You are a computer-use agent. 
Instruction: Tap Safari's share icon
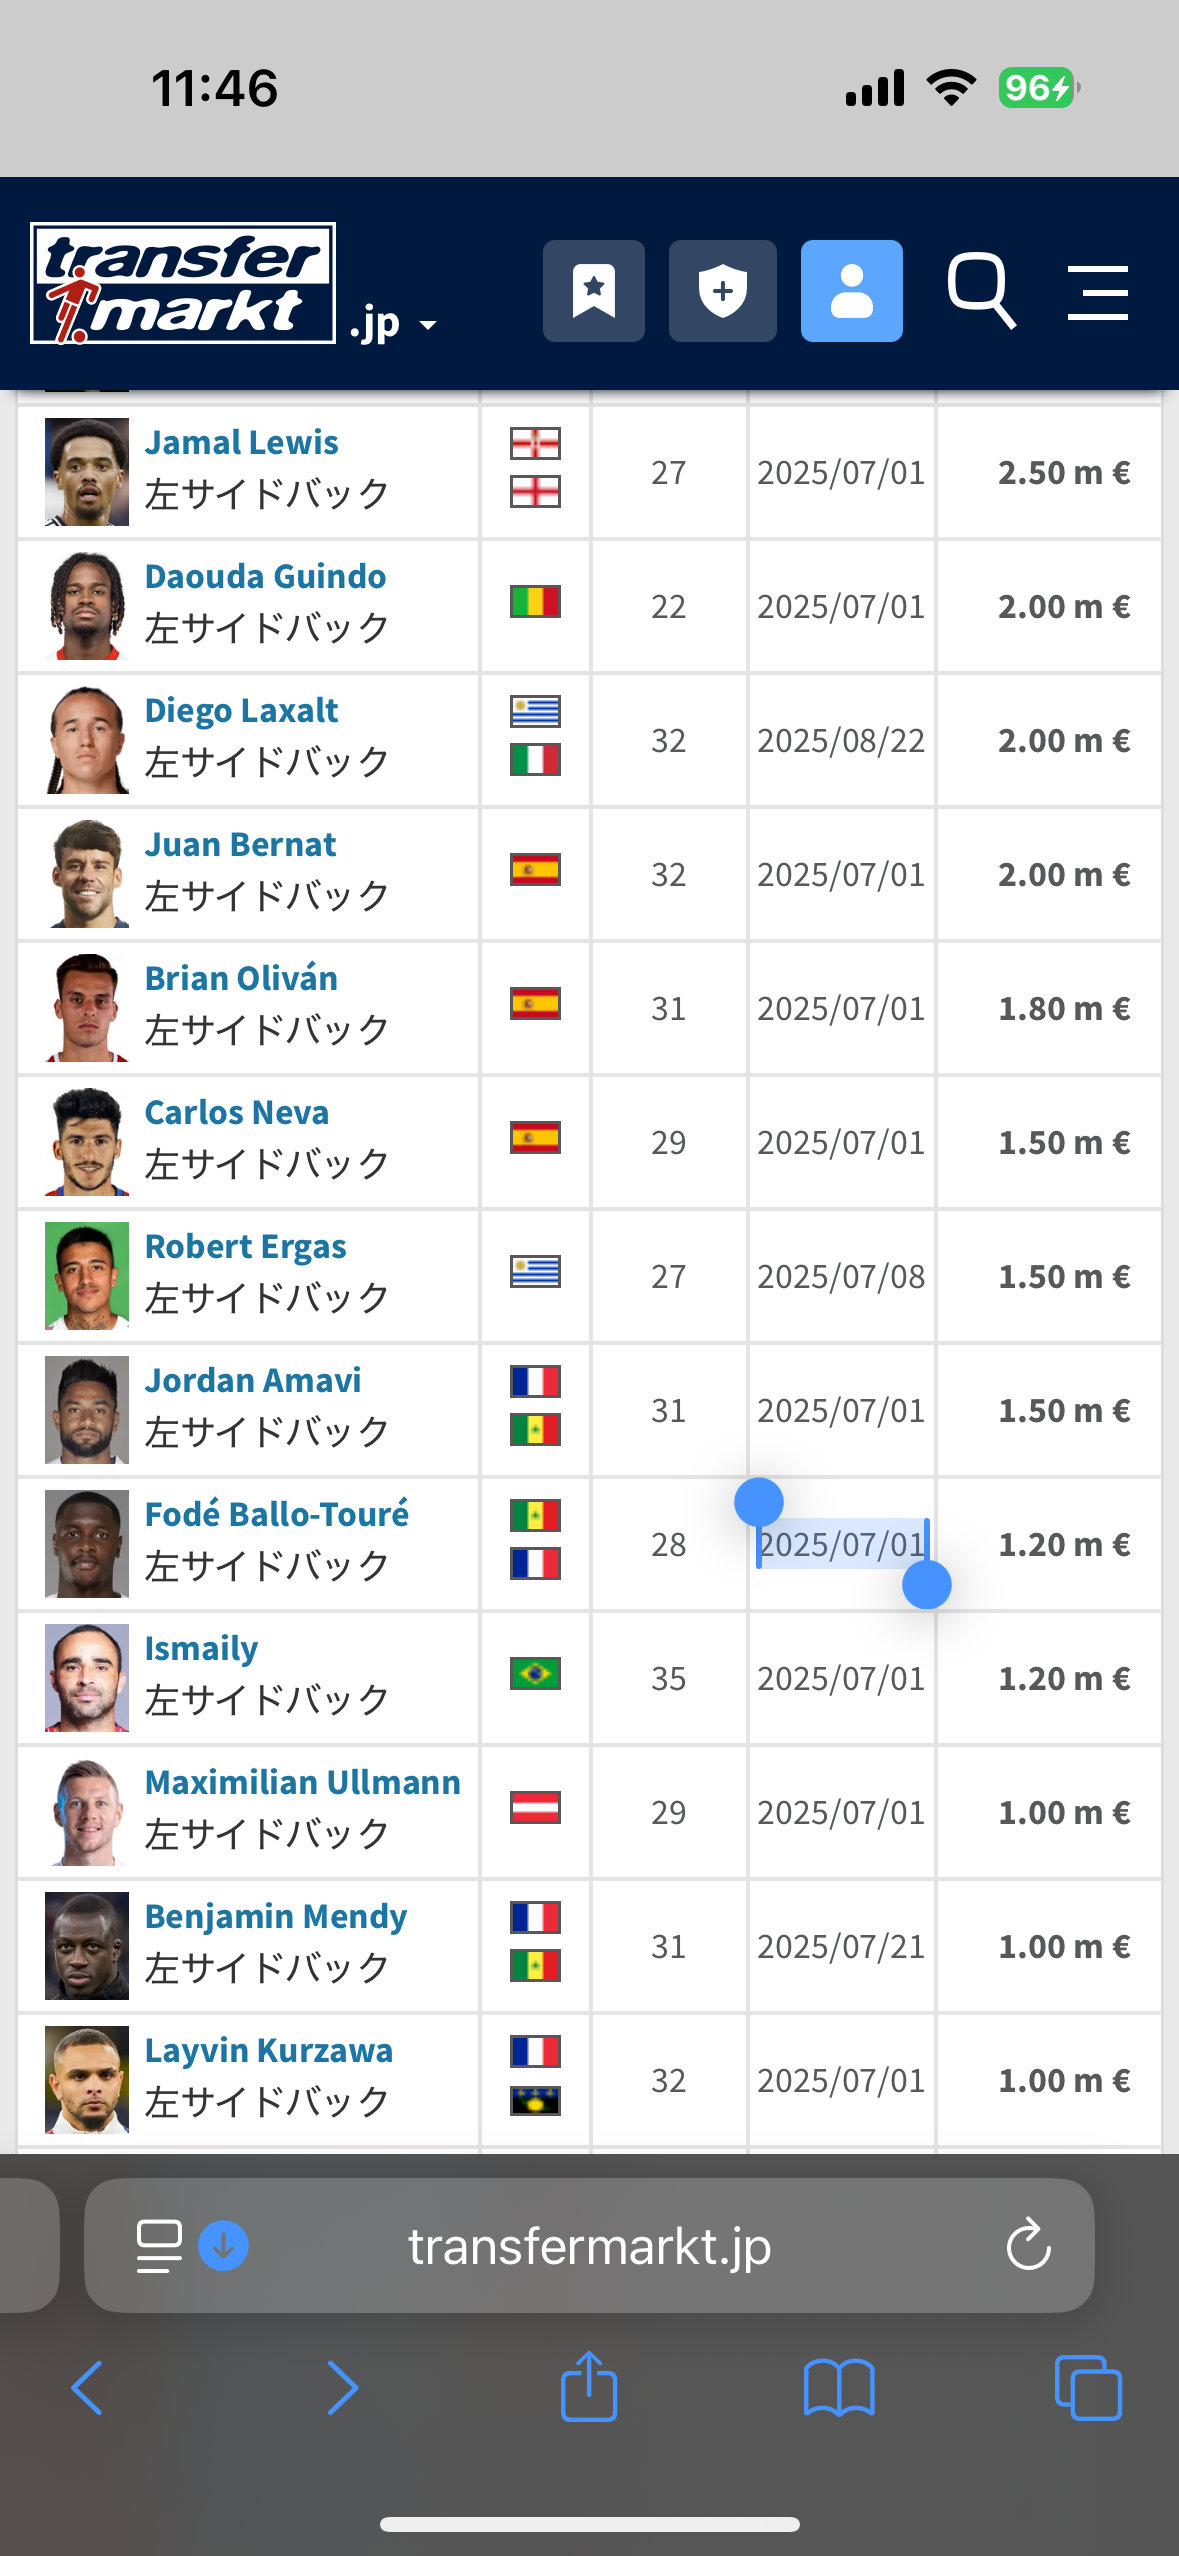coord(589,2387)
